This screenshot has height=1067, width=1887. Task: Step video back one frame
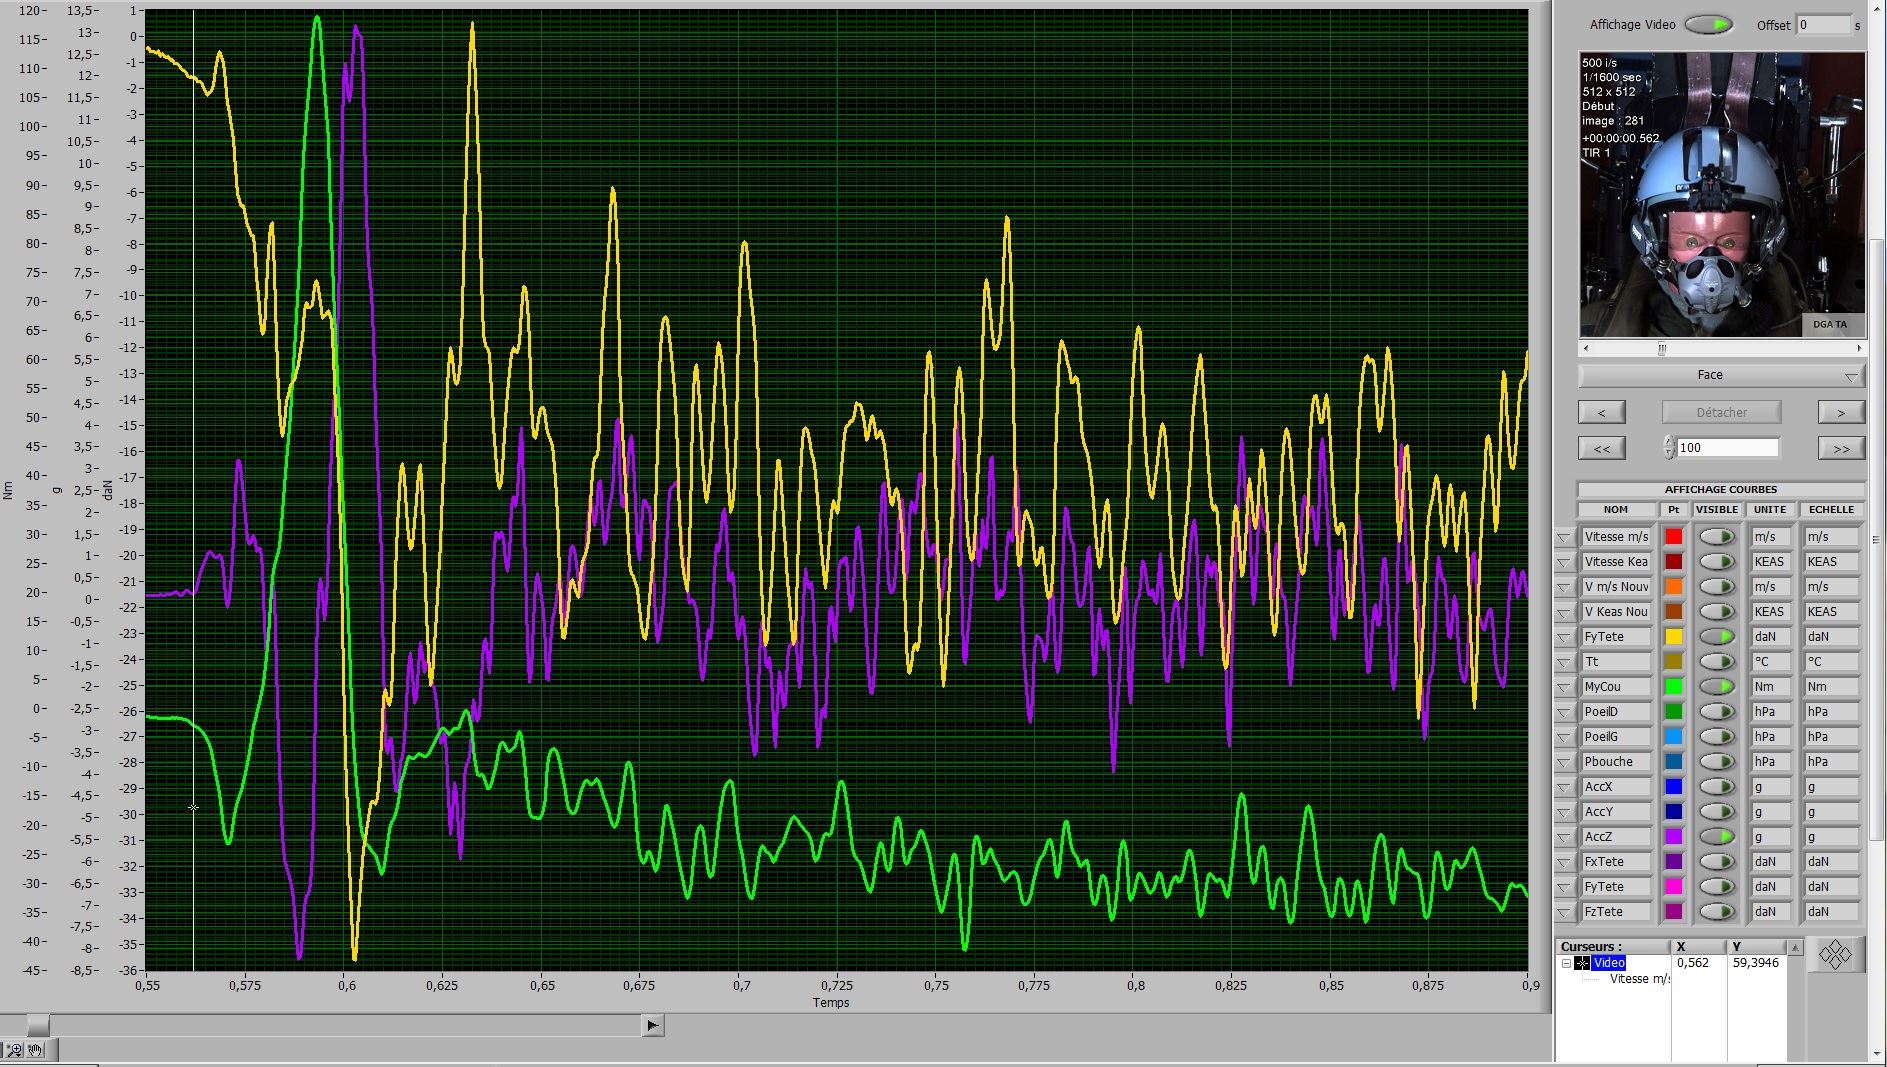point(1601,412)
